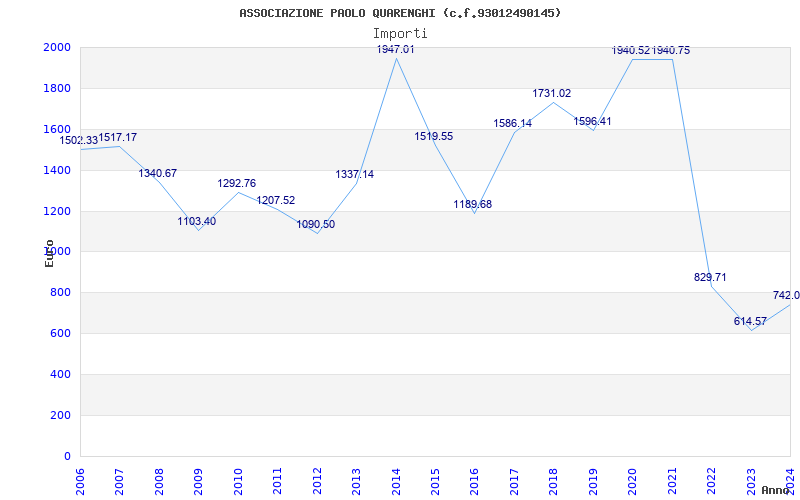The width and height of the screenshot is (800, 500).
Task: Click the x-axis year 2024
Action: (x=790, y=482)
